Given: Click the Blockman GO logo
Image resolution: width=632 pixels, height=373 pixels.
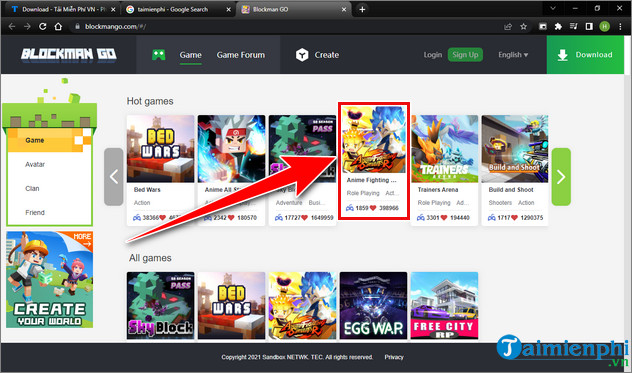Looking at the screenshot, I should 69,54.
